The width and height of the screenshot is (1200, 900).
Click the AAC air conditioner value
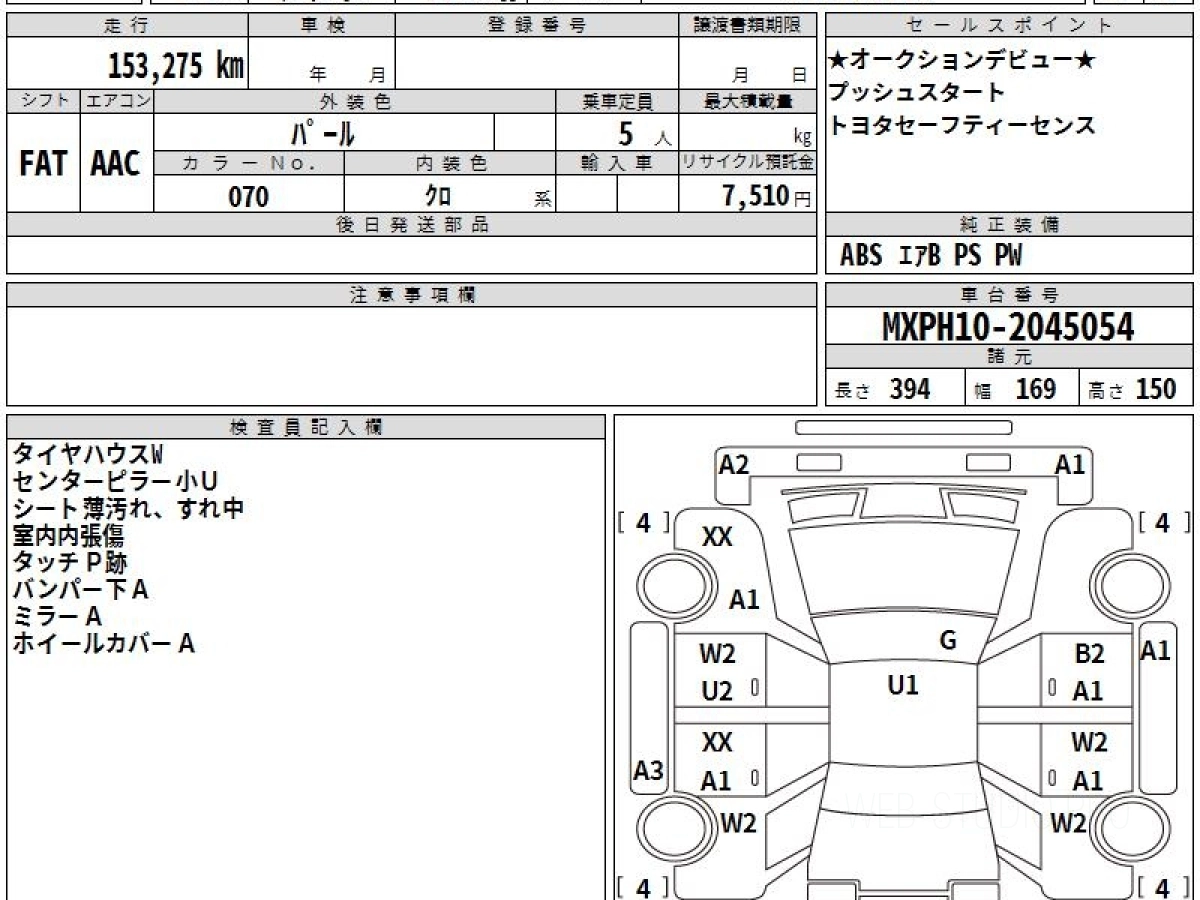[x=116, y=163]
